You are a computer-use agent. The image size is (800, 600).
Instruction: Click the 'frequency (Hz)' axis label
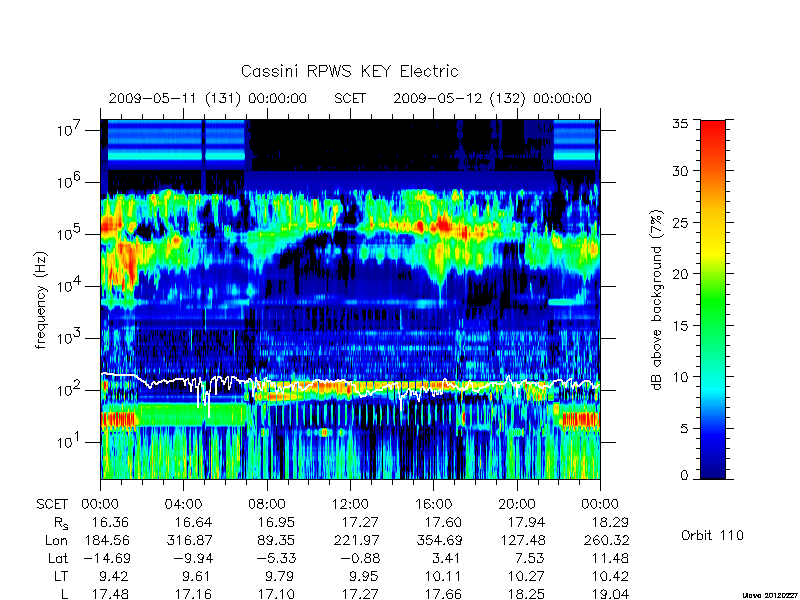41,300
